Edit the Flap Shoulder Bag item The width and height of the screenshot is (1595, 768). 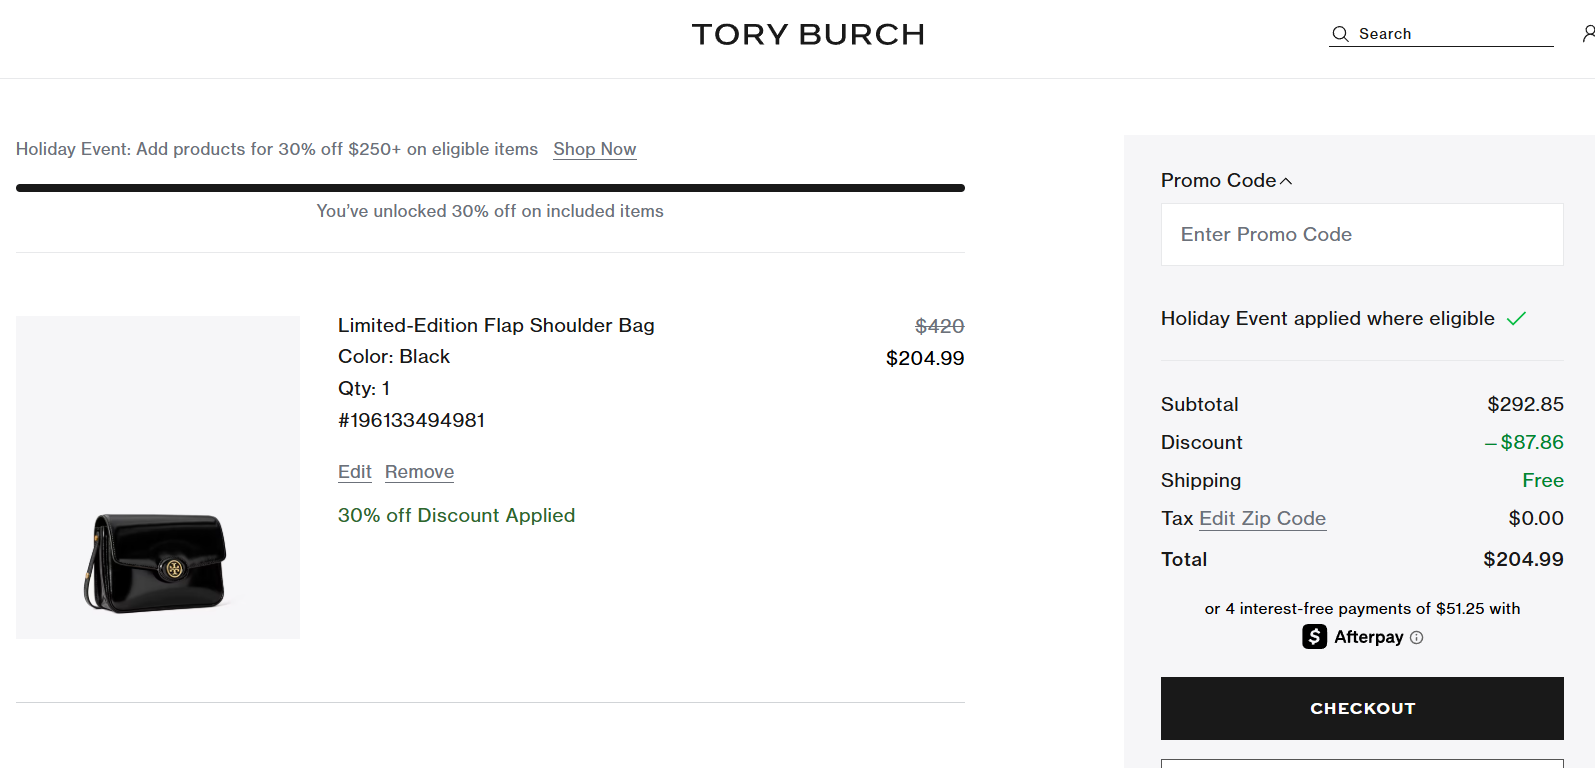354,472
